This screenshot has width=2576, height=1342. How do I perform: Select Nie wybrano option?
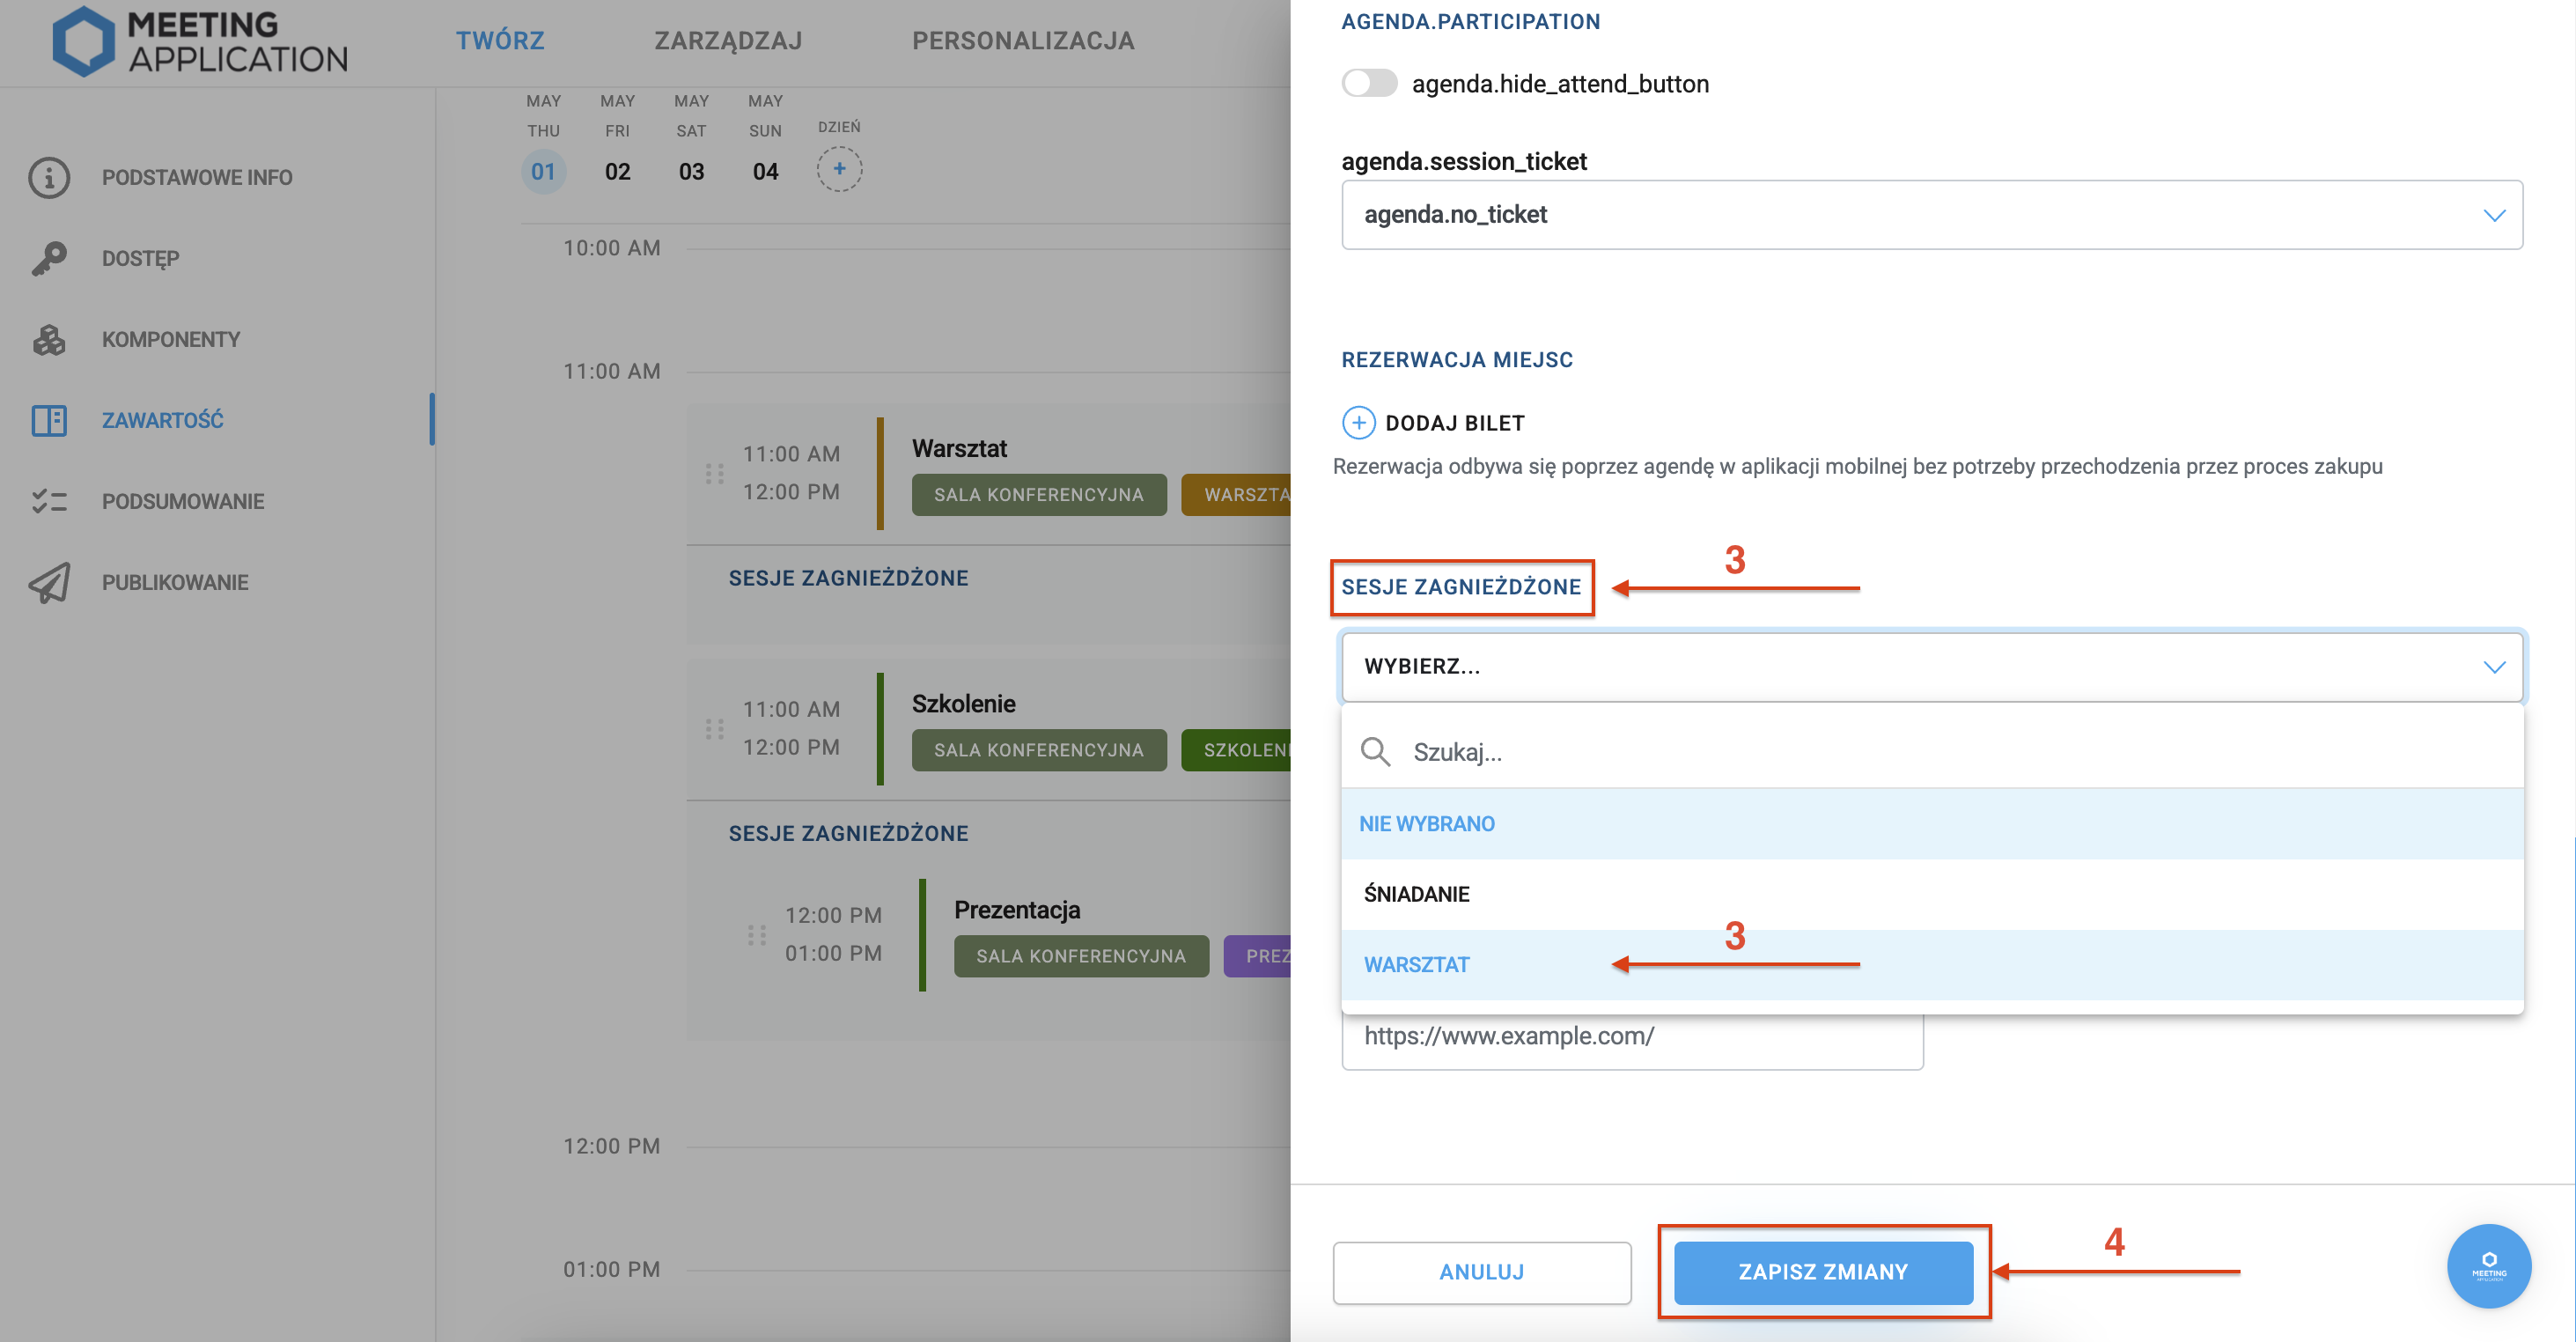click(x=1931, y=823)
